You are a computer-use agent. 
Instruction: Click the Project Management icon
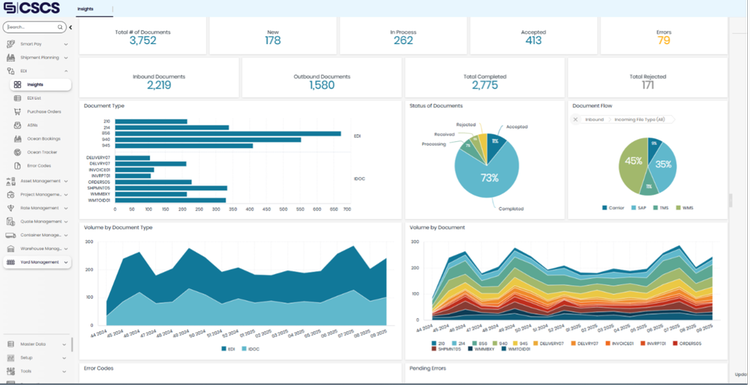coord(11,195)
